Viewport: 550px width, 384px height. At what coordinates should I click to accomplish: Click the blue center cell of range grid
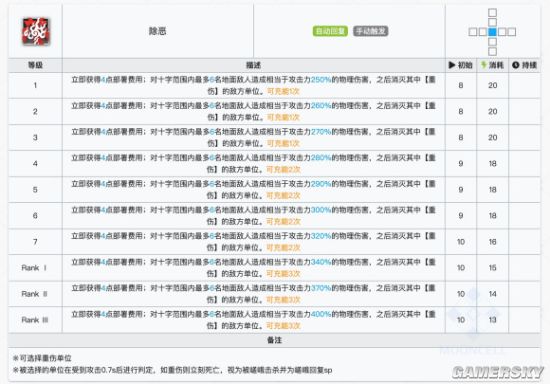point(492,32)
